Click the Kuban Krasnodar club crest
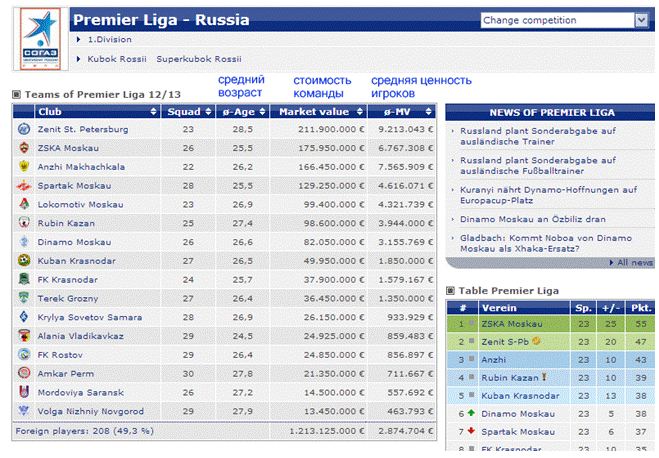 tap(24, 261)
